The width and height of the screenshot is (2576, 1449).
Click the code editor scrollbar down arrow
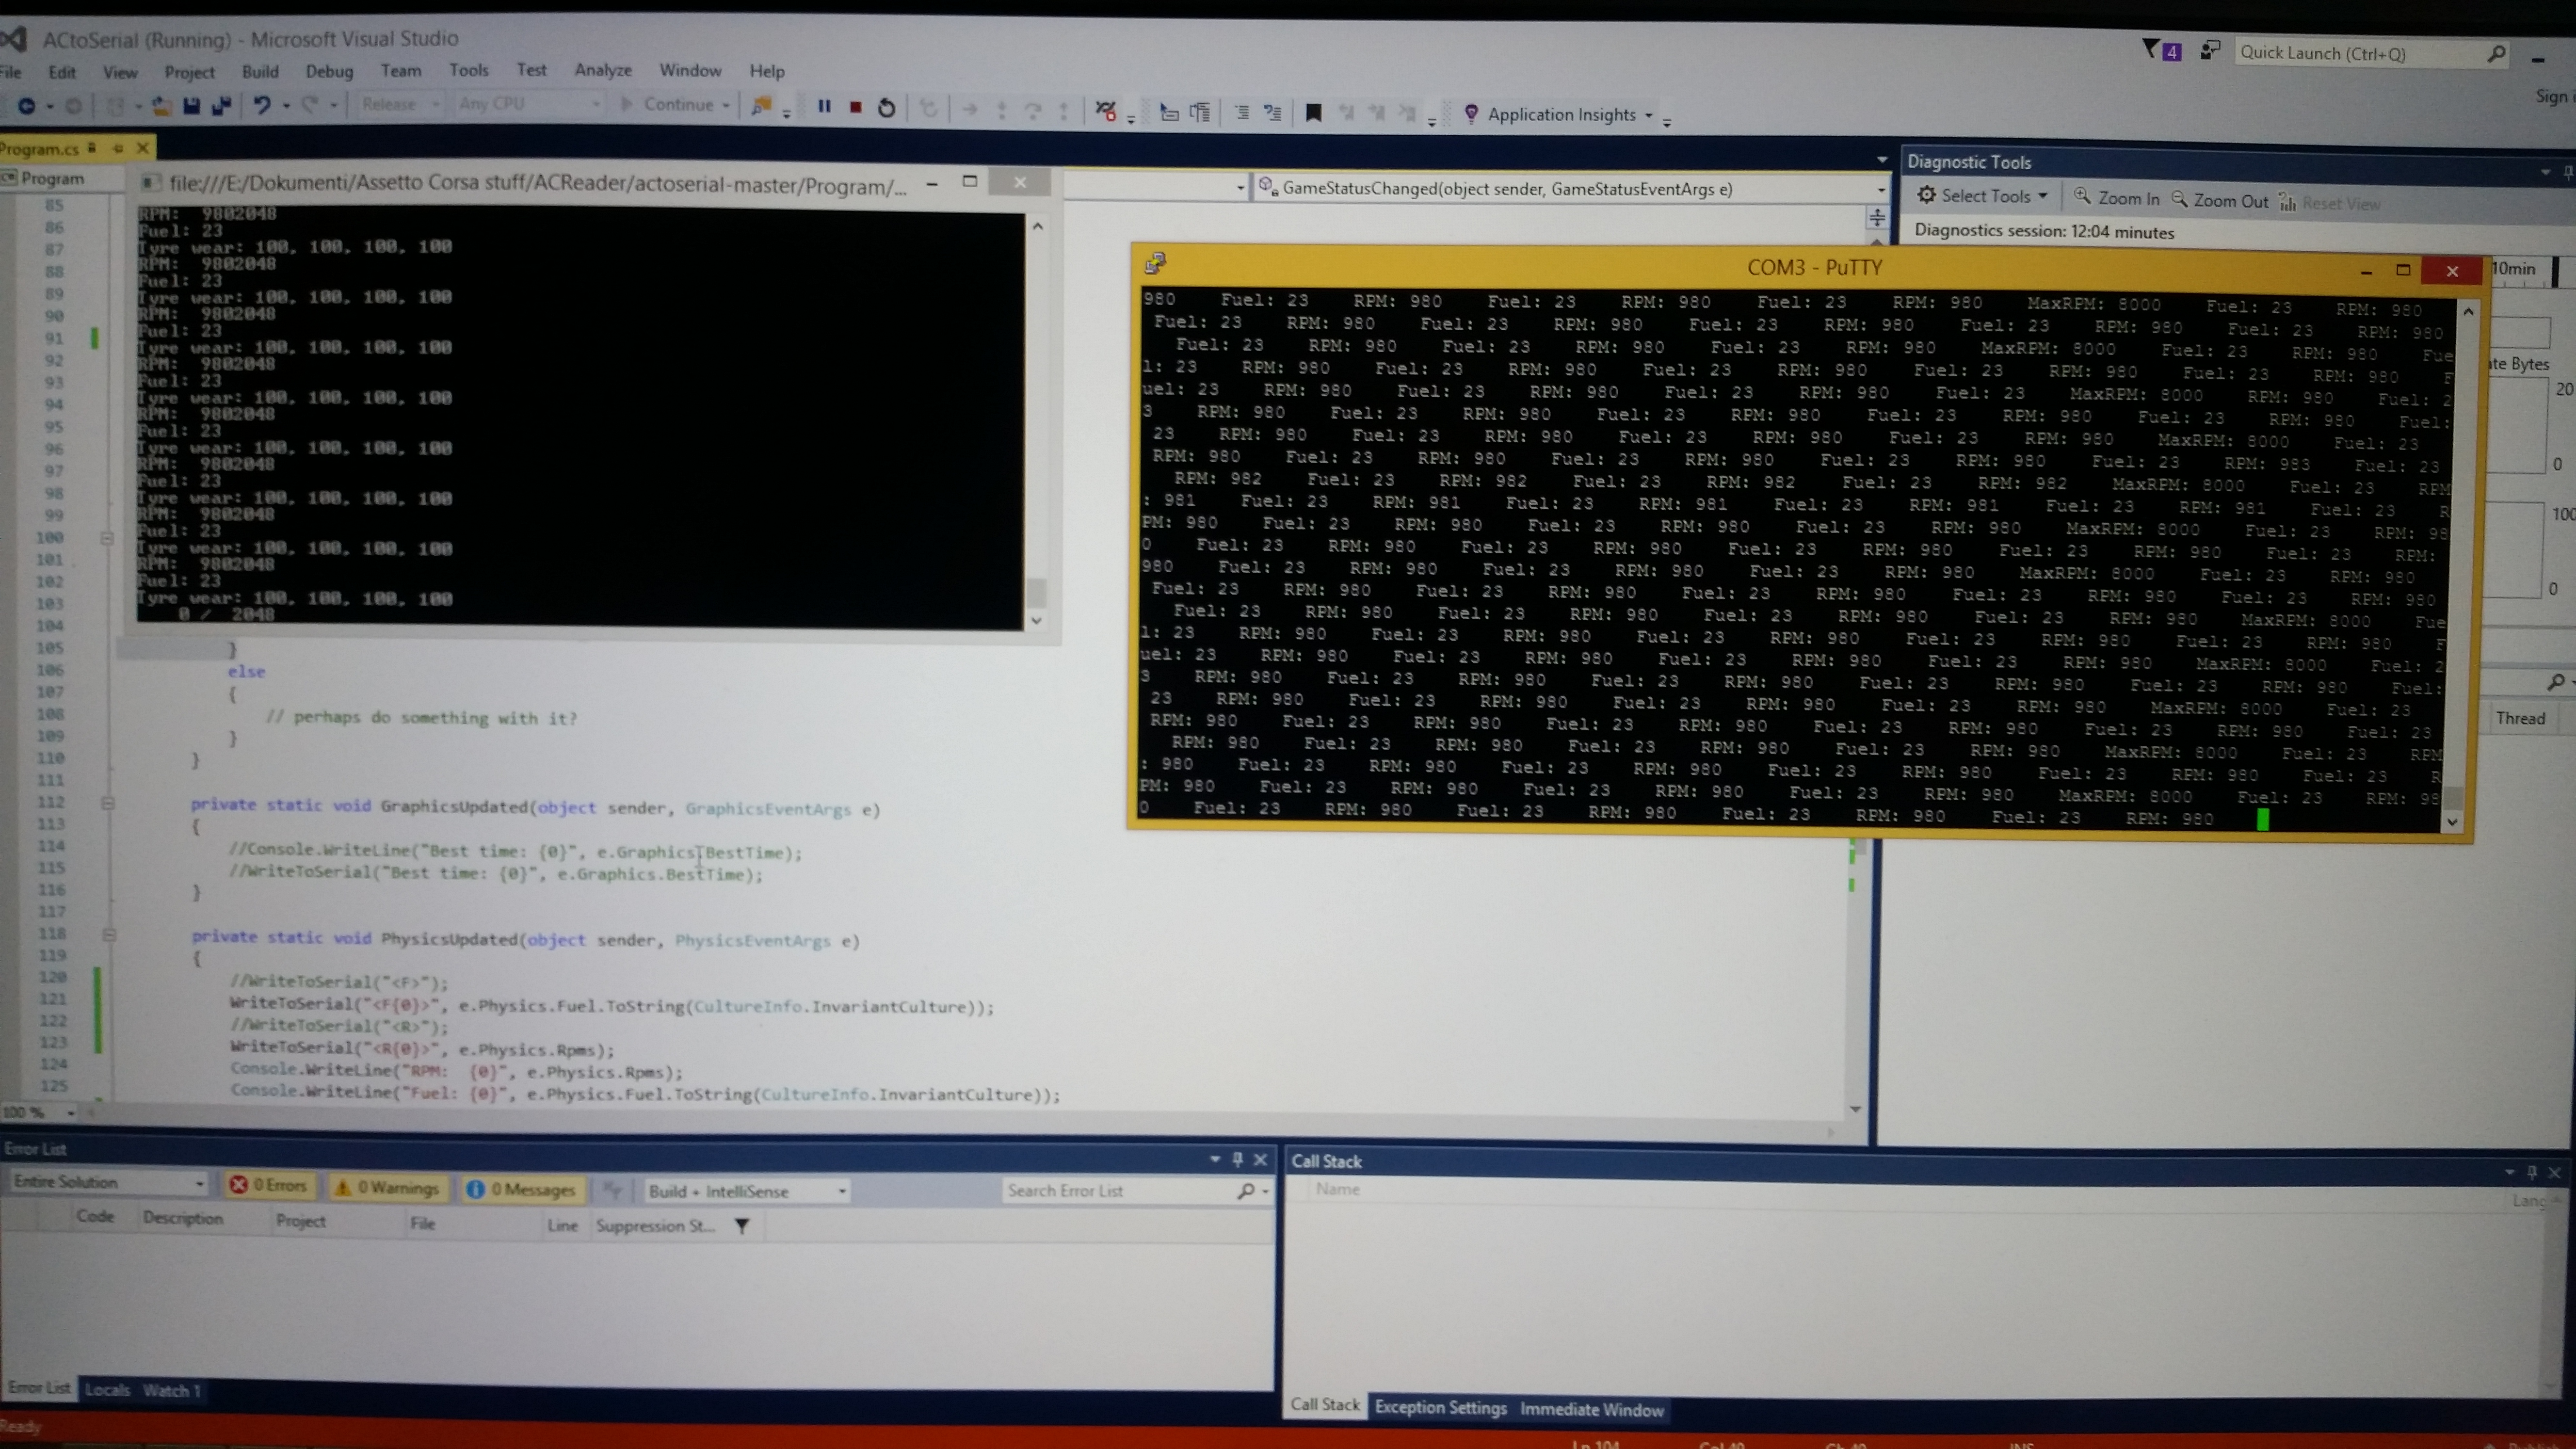click(x=1856, y=1109)
